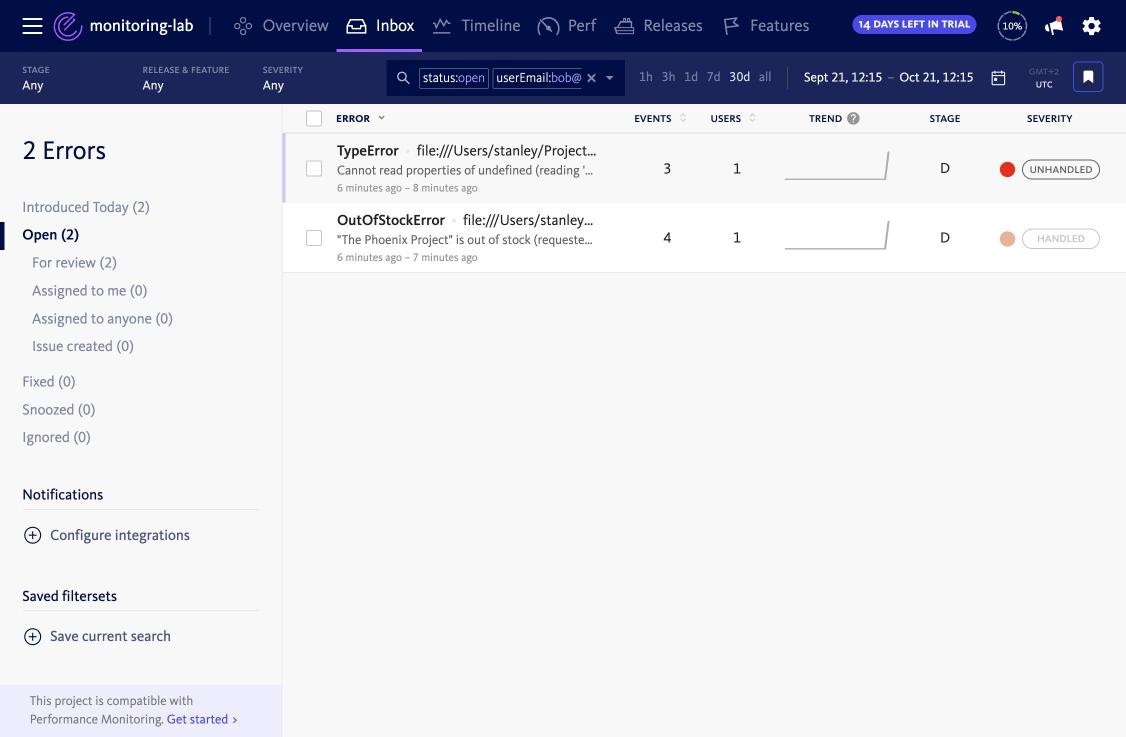Click the red severity dot for TypeError
Image resolution: width=1126 pixels, height=737 pixels.
pos(1007,170)
